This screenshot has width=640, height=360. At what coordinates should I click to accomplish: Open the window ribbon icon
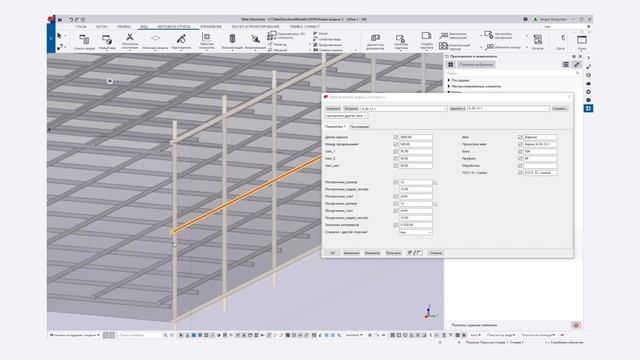point(582,40)
